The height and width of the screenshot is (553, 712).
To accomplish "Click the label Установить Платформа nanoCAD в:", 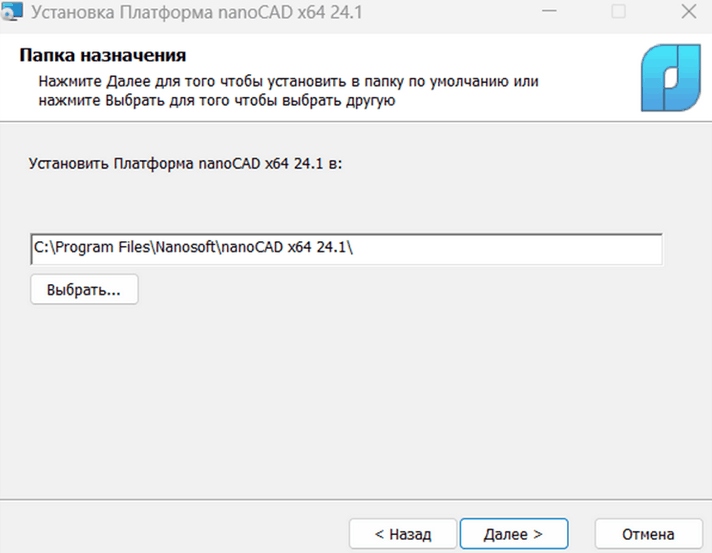I will [186, 162].
